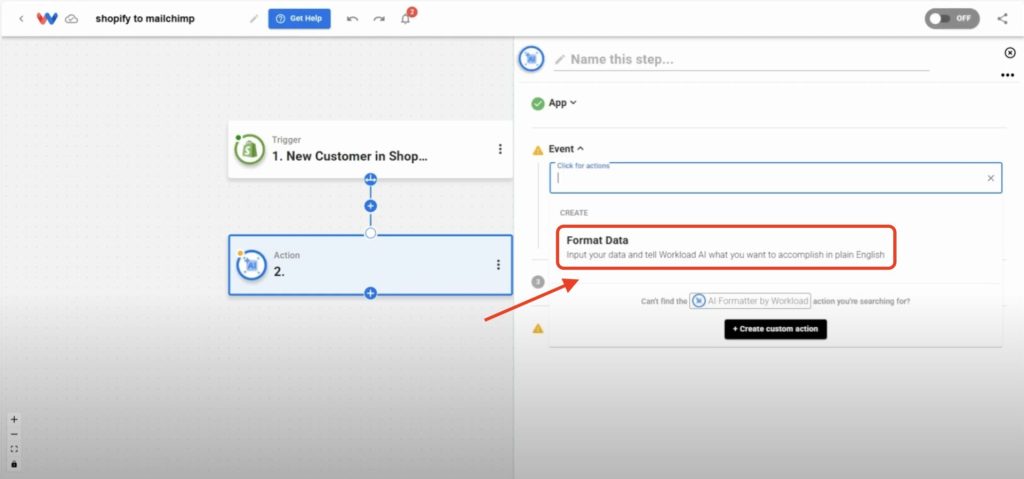Click the Shopify trigger icon
This screenshot has width=1024, height=479.
point(249,150)
